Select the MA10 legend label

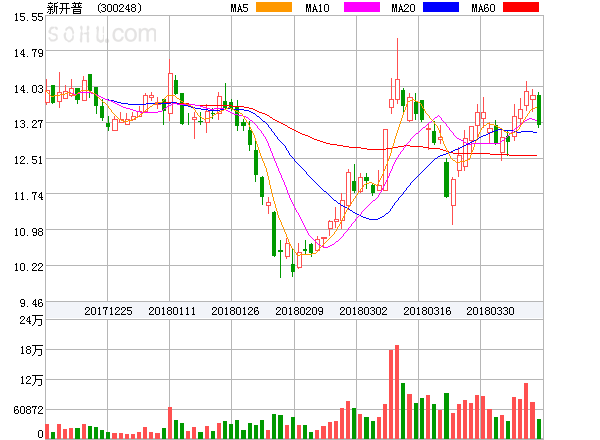(x=317, y=8)
